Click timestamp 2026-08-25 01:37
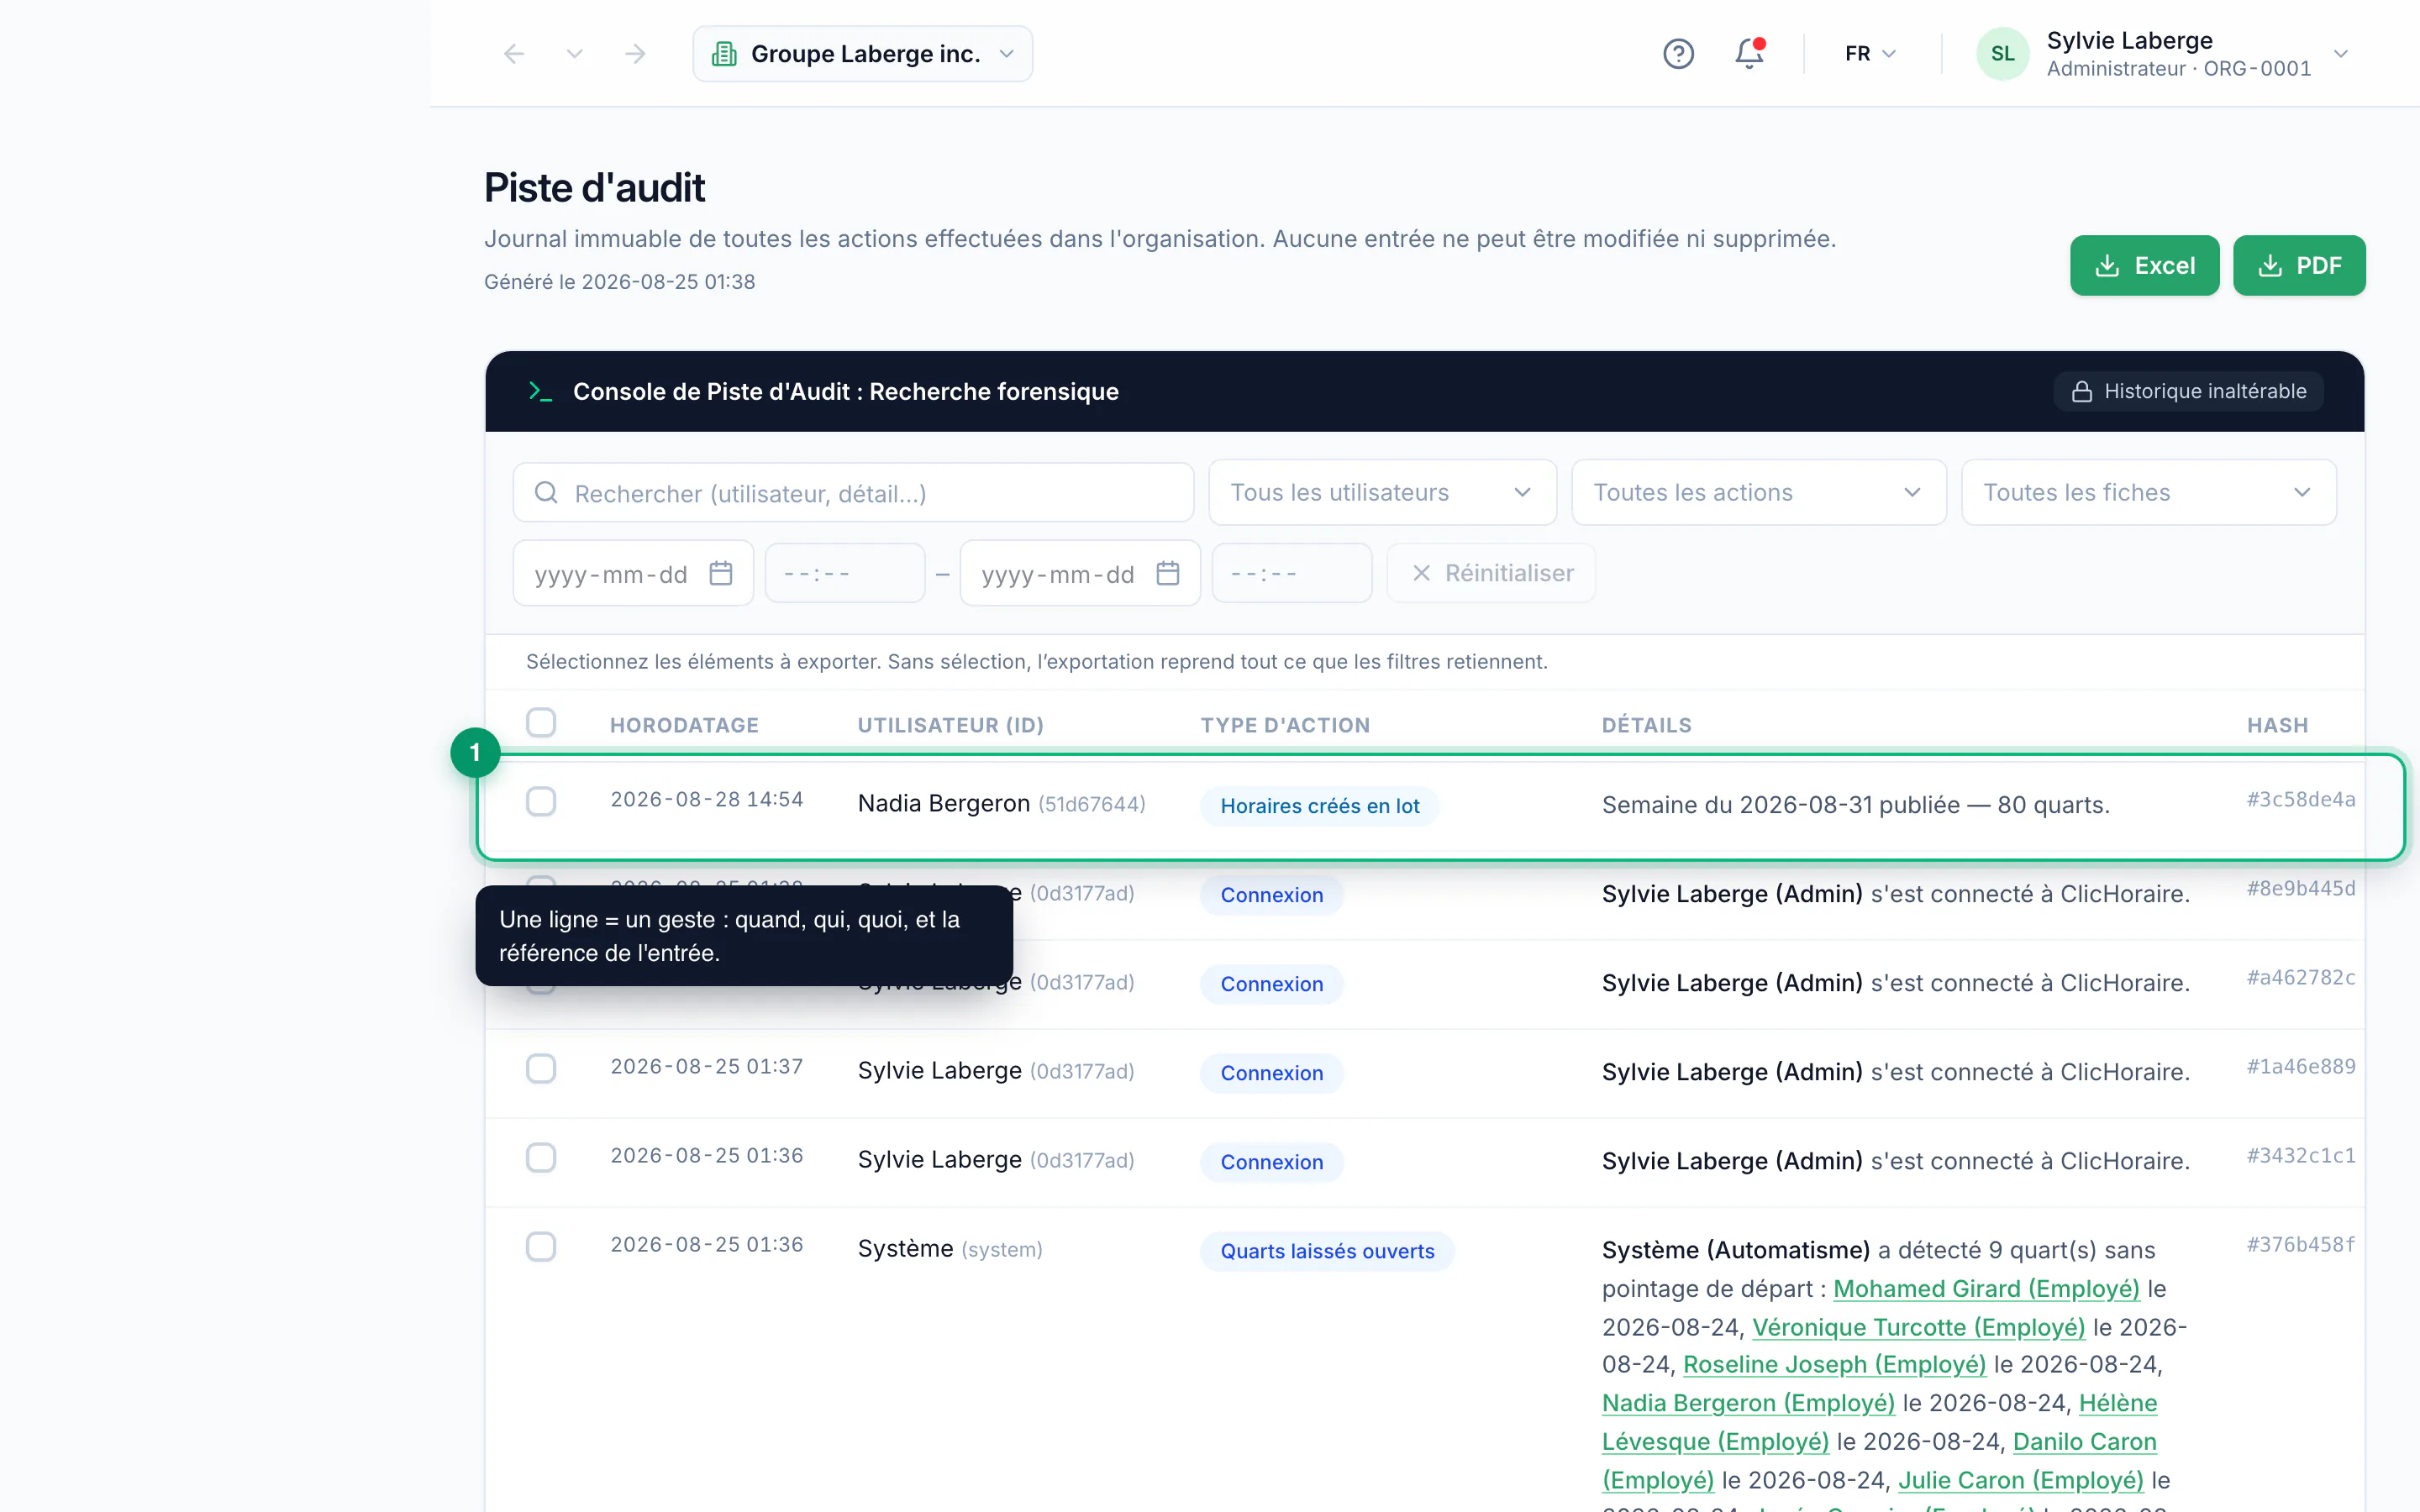2420x1512 pixels. (707, 1067)
